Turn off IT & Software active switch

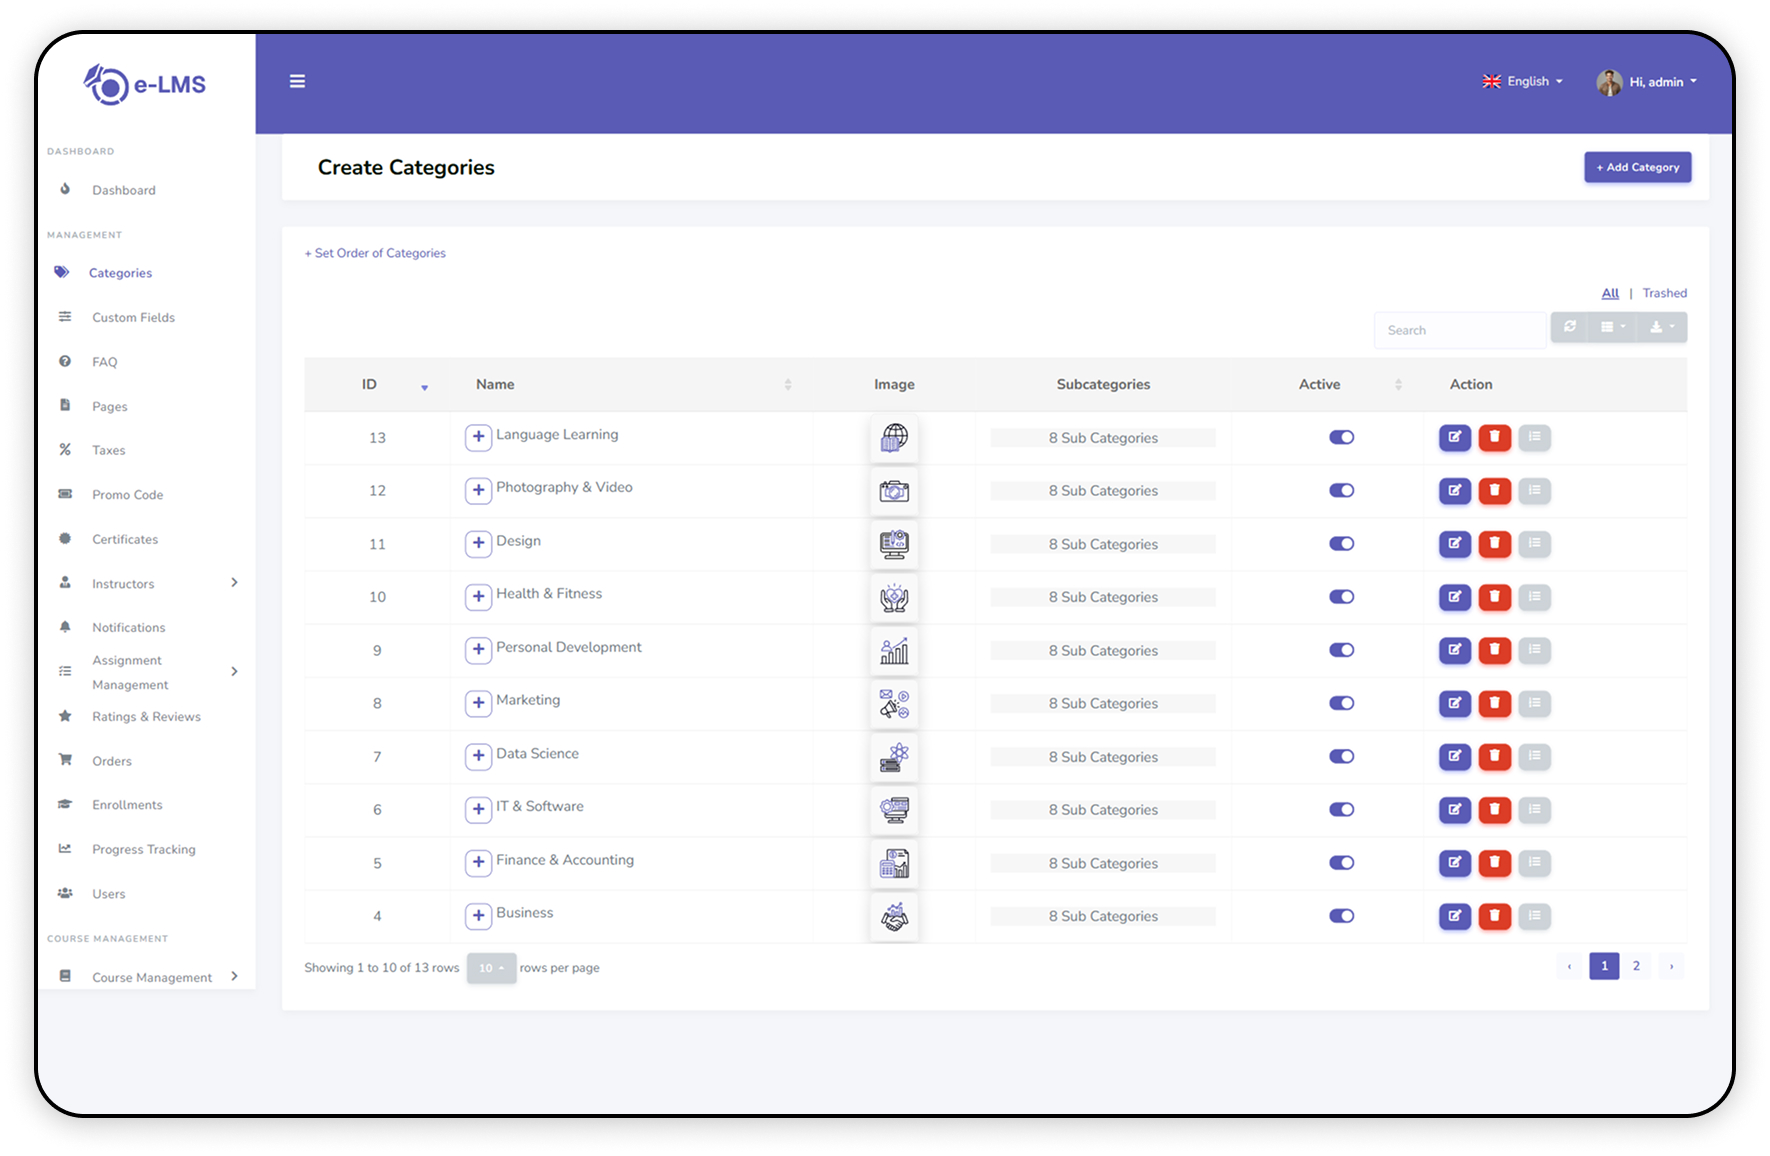[x=1341, y=810]
